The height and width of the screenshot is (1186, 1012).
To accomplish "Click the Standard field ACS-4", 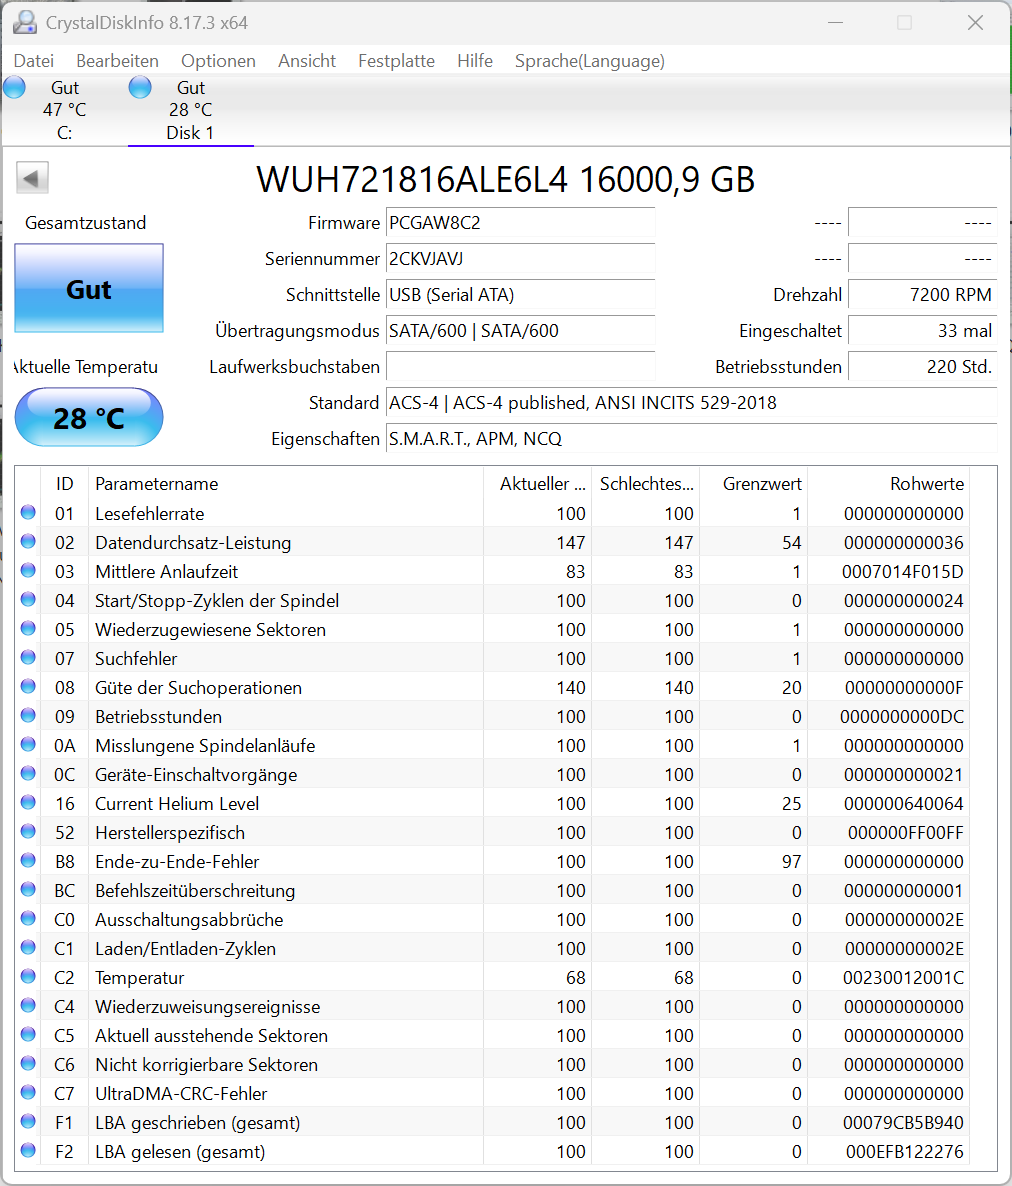I will tap(691, 403).
